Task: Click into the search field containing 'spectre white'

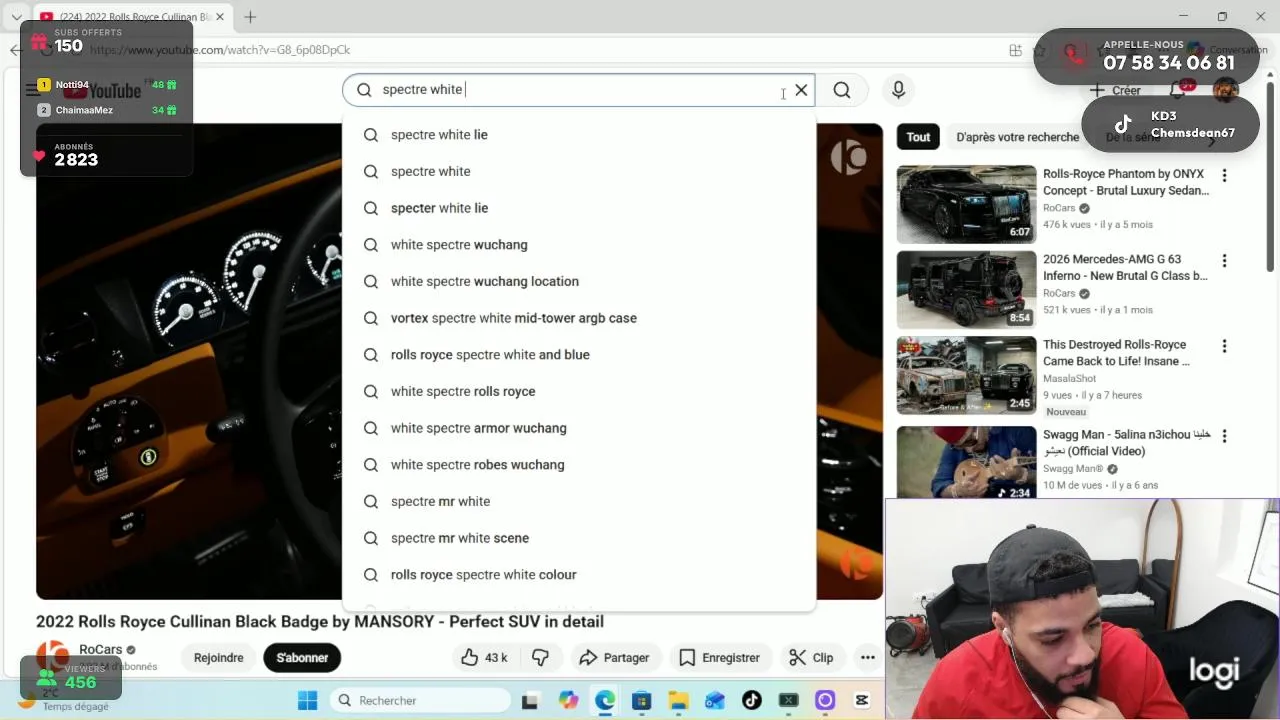Action: coord(580,90)
